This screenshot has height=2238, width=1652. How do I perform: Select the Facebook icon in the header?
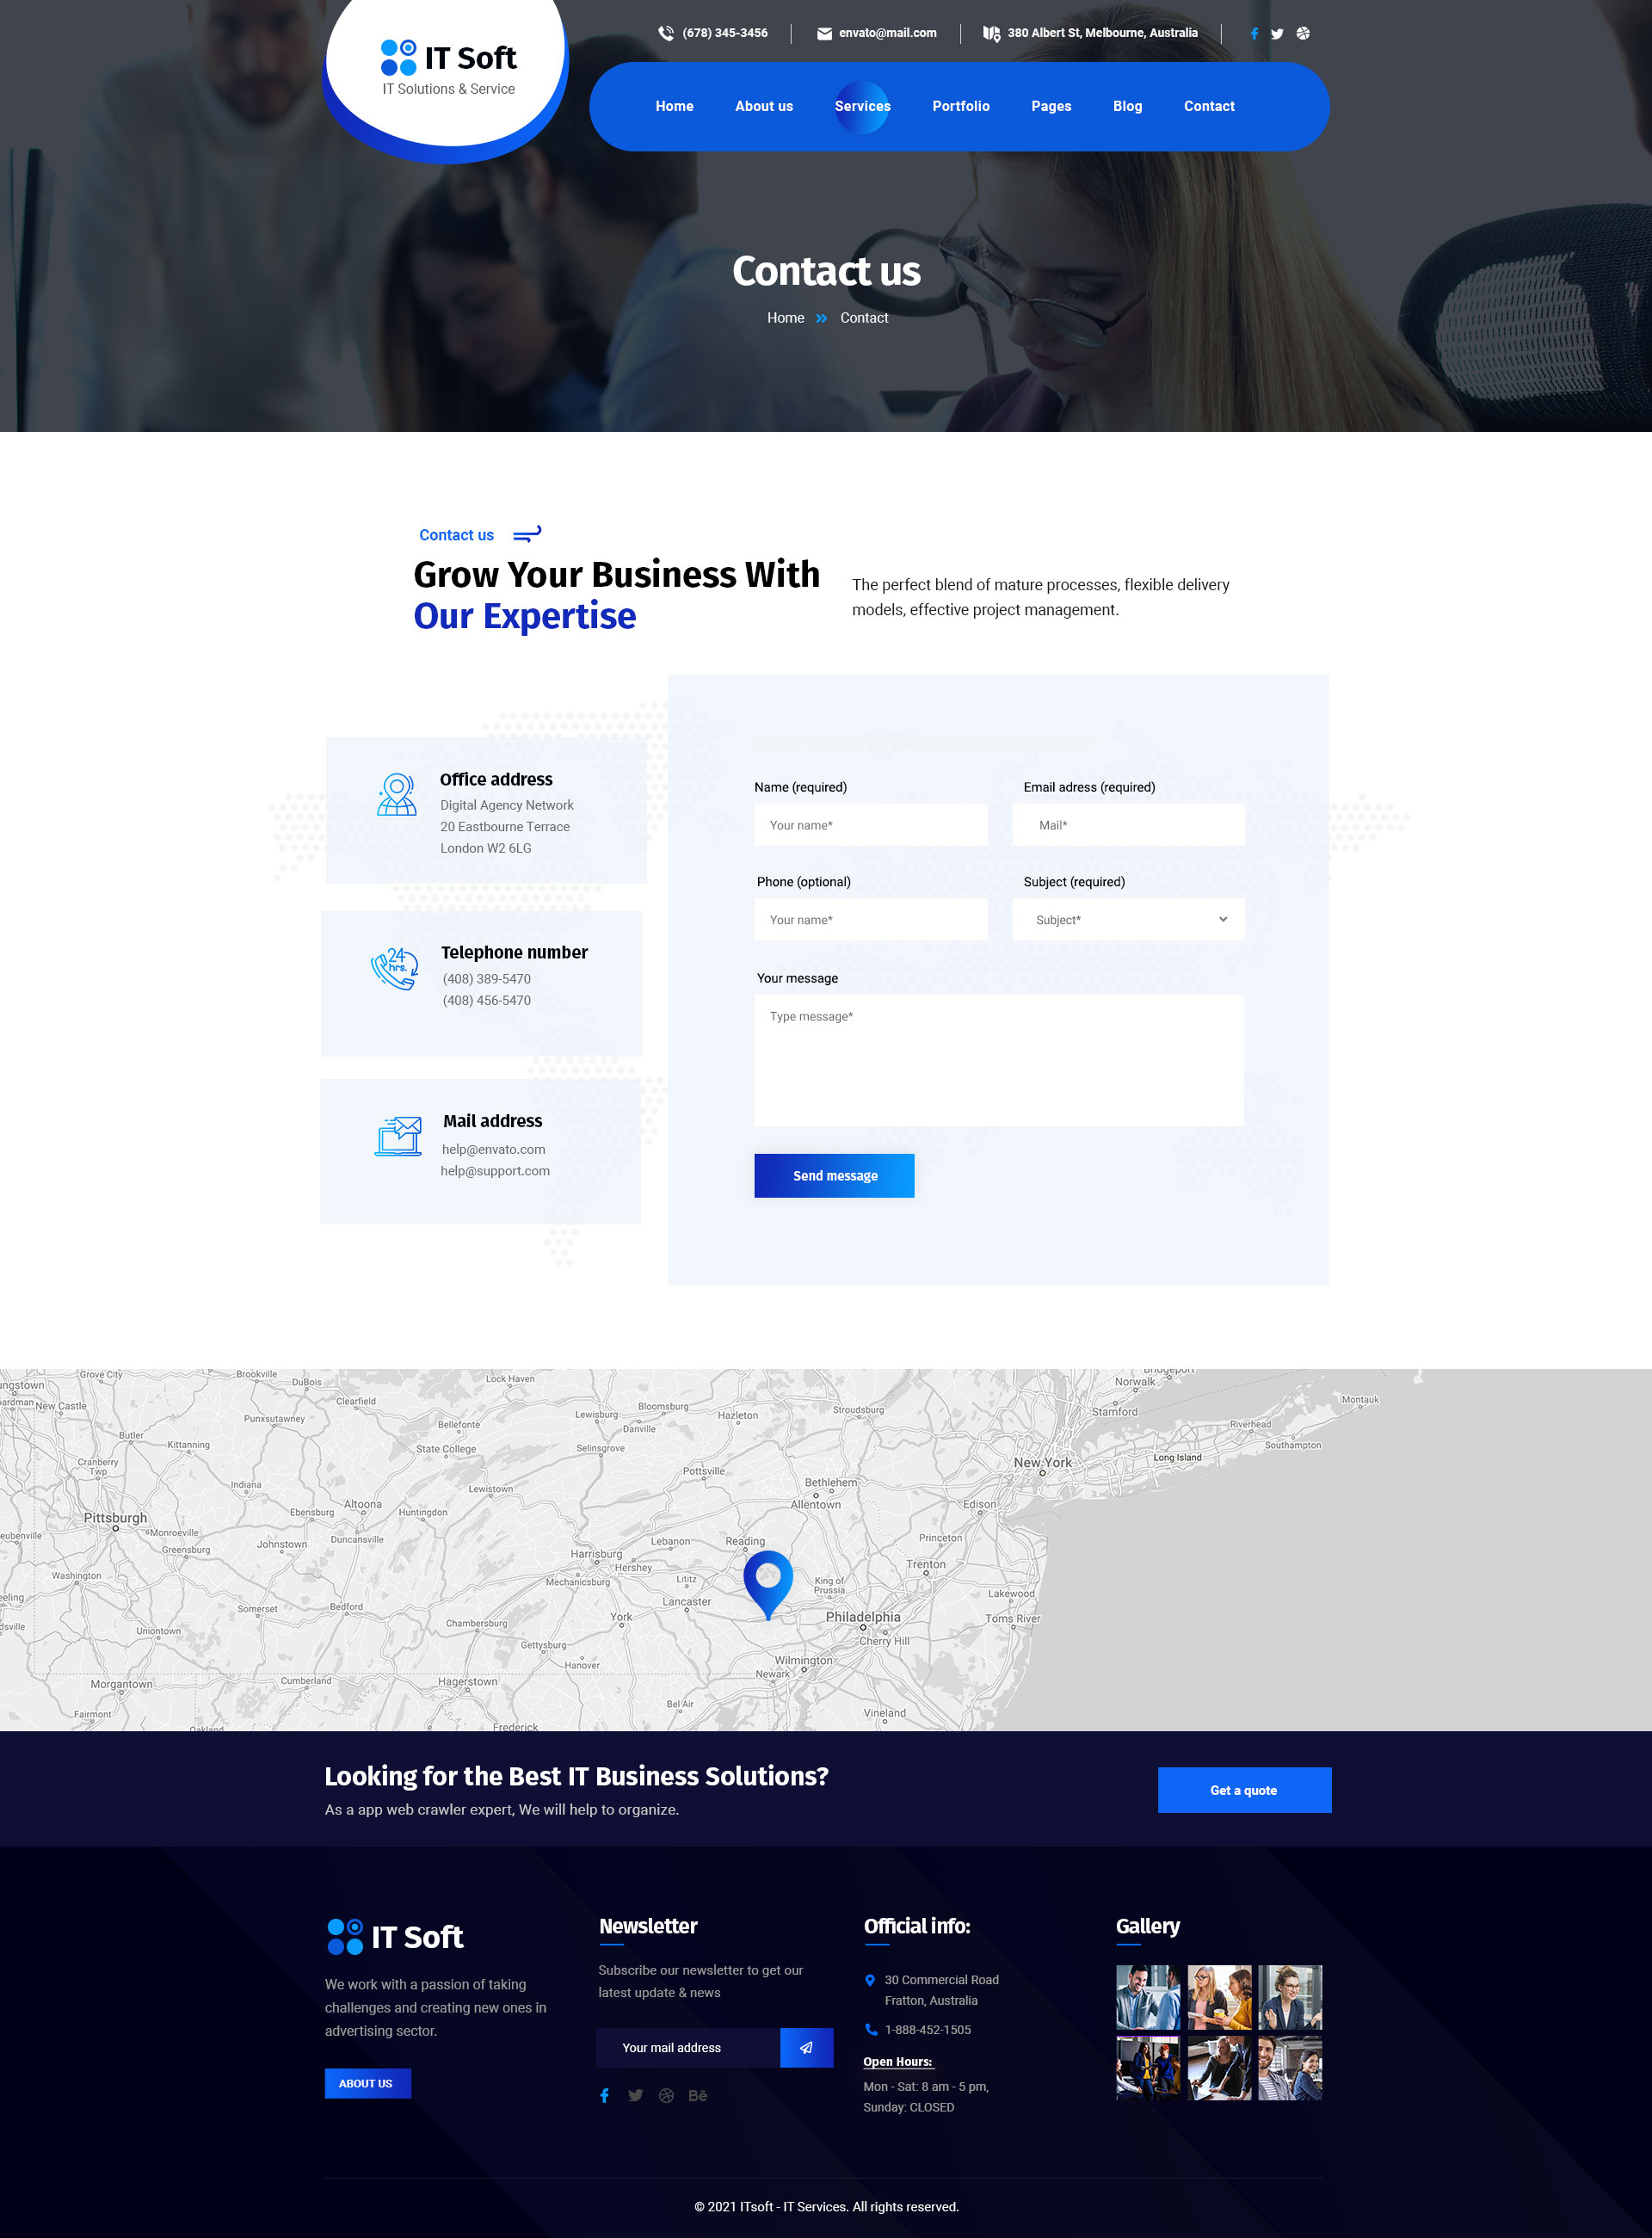click(1255, 33)
